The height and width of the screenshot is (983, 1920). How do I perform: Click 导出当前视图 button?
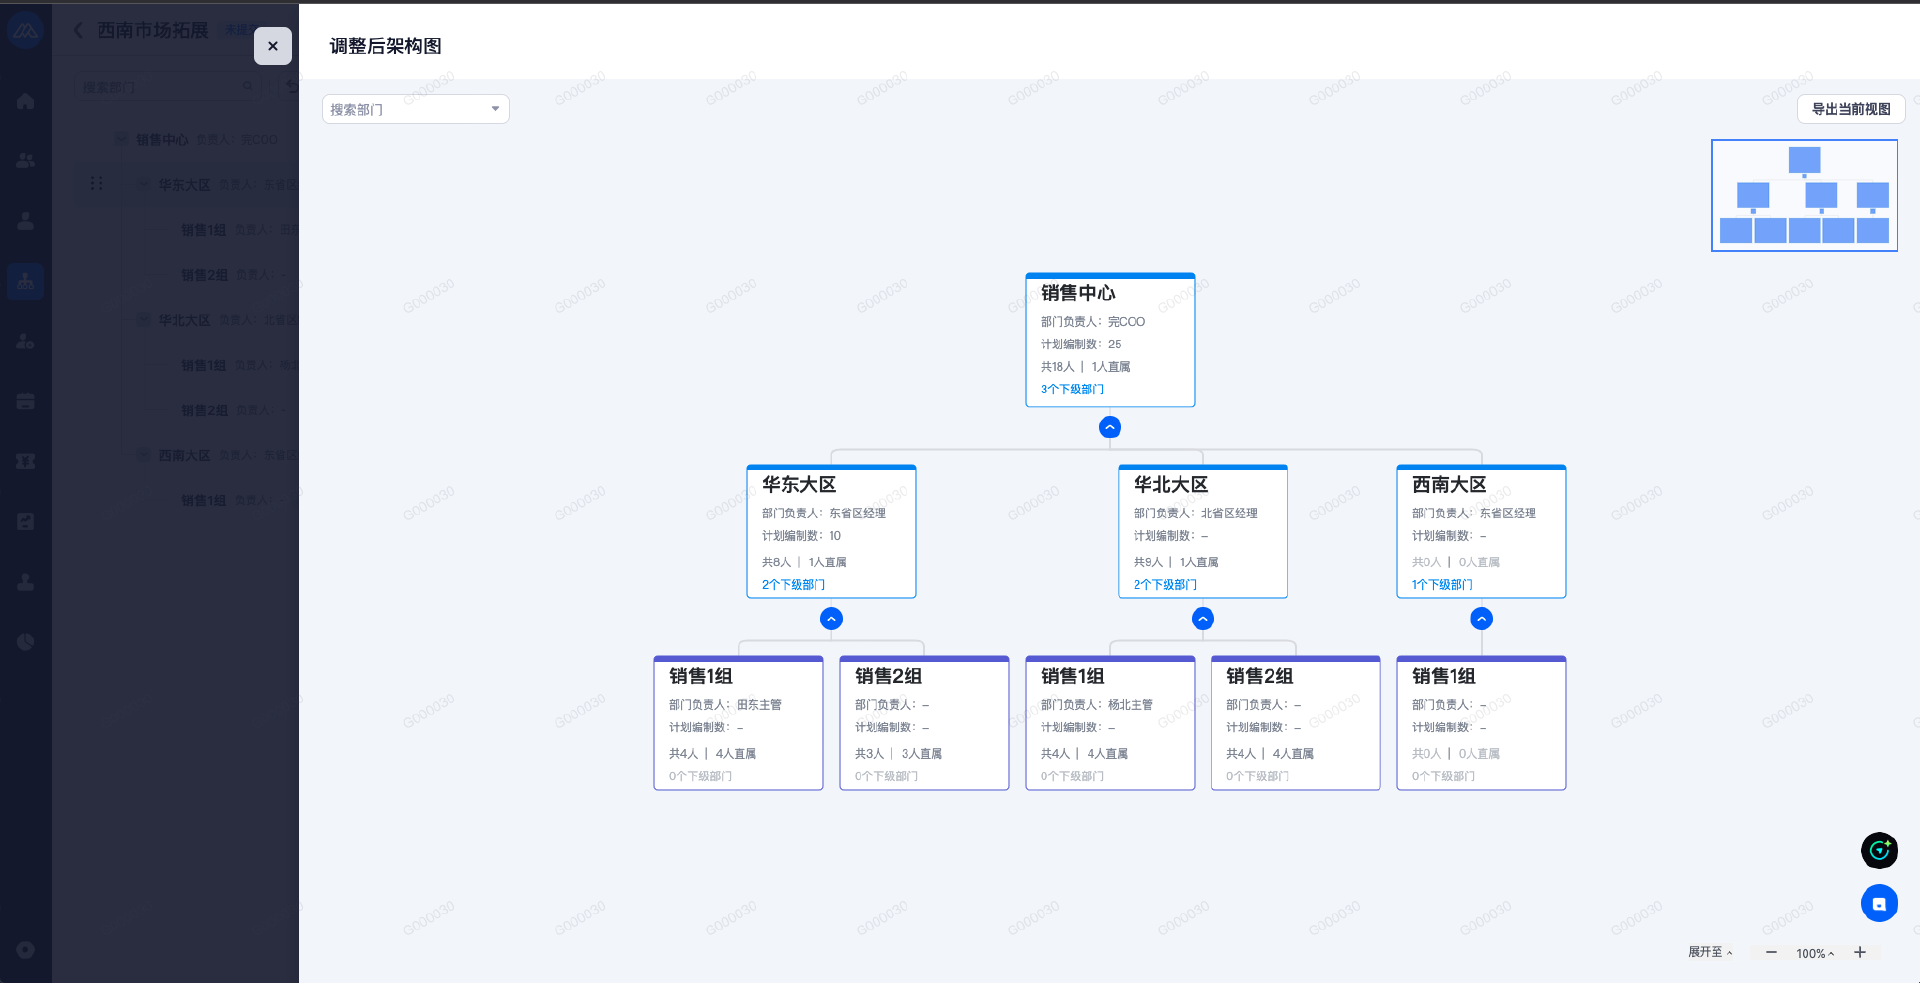(1851, 109)
